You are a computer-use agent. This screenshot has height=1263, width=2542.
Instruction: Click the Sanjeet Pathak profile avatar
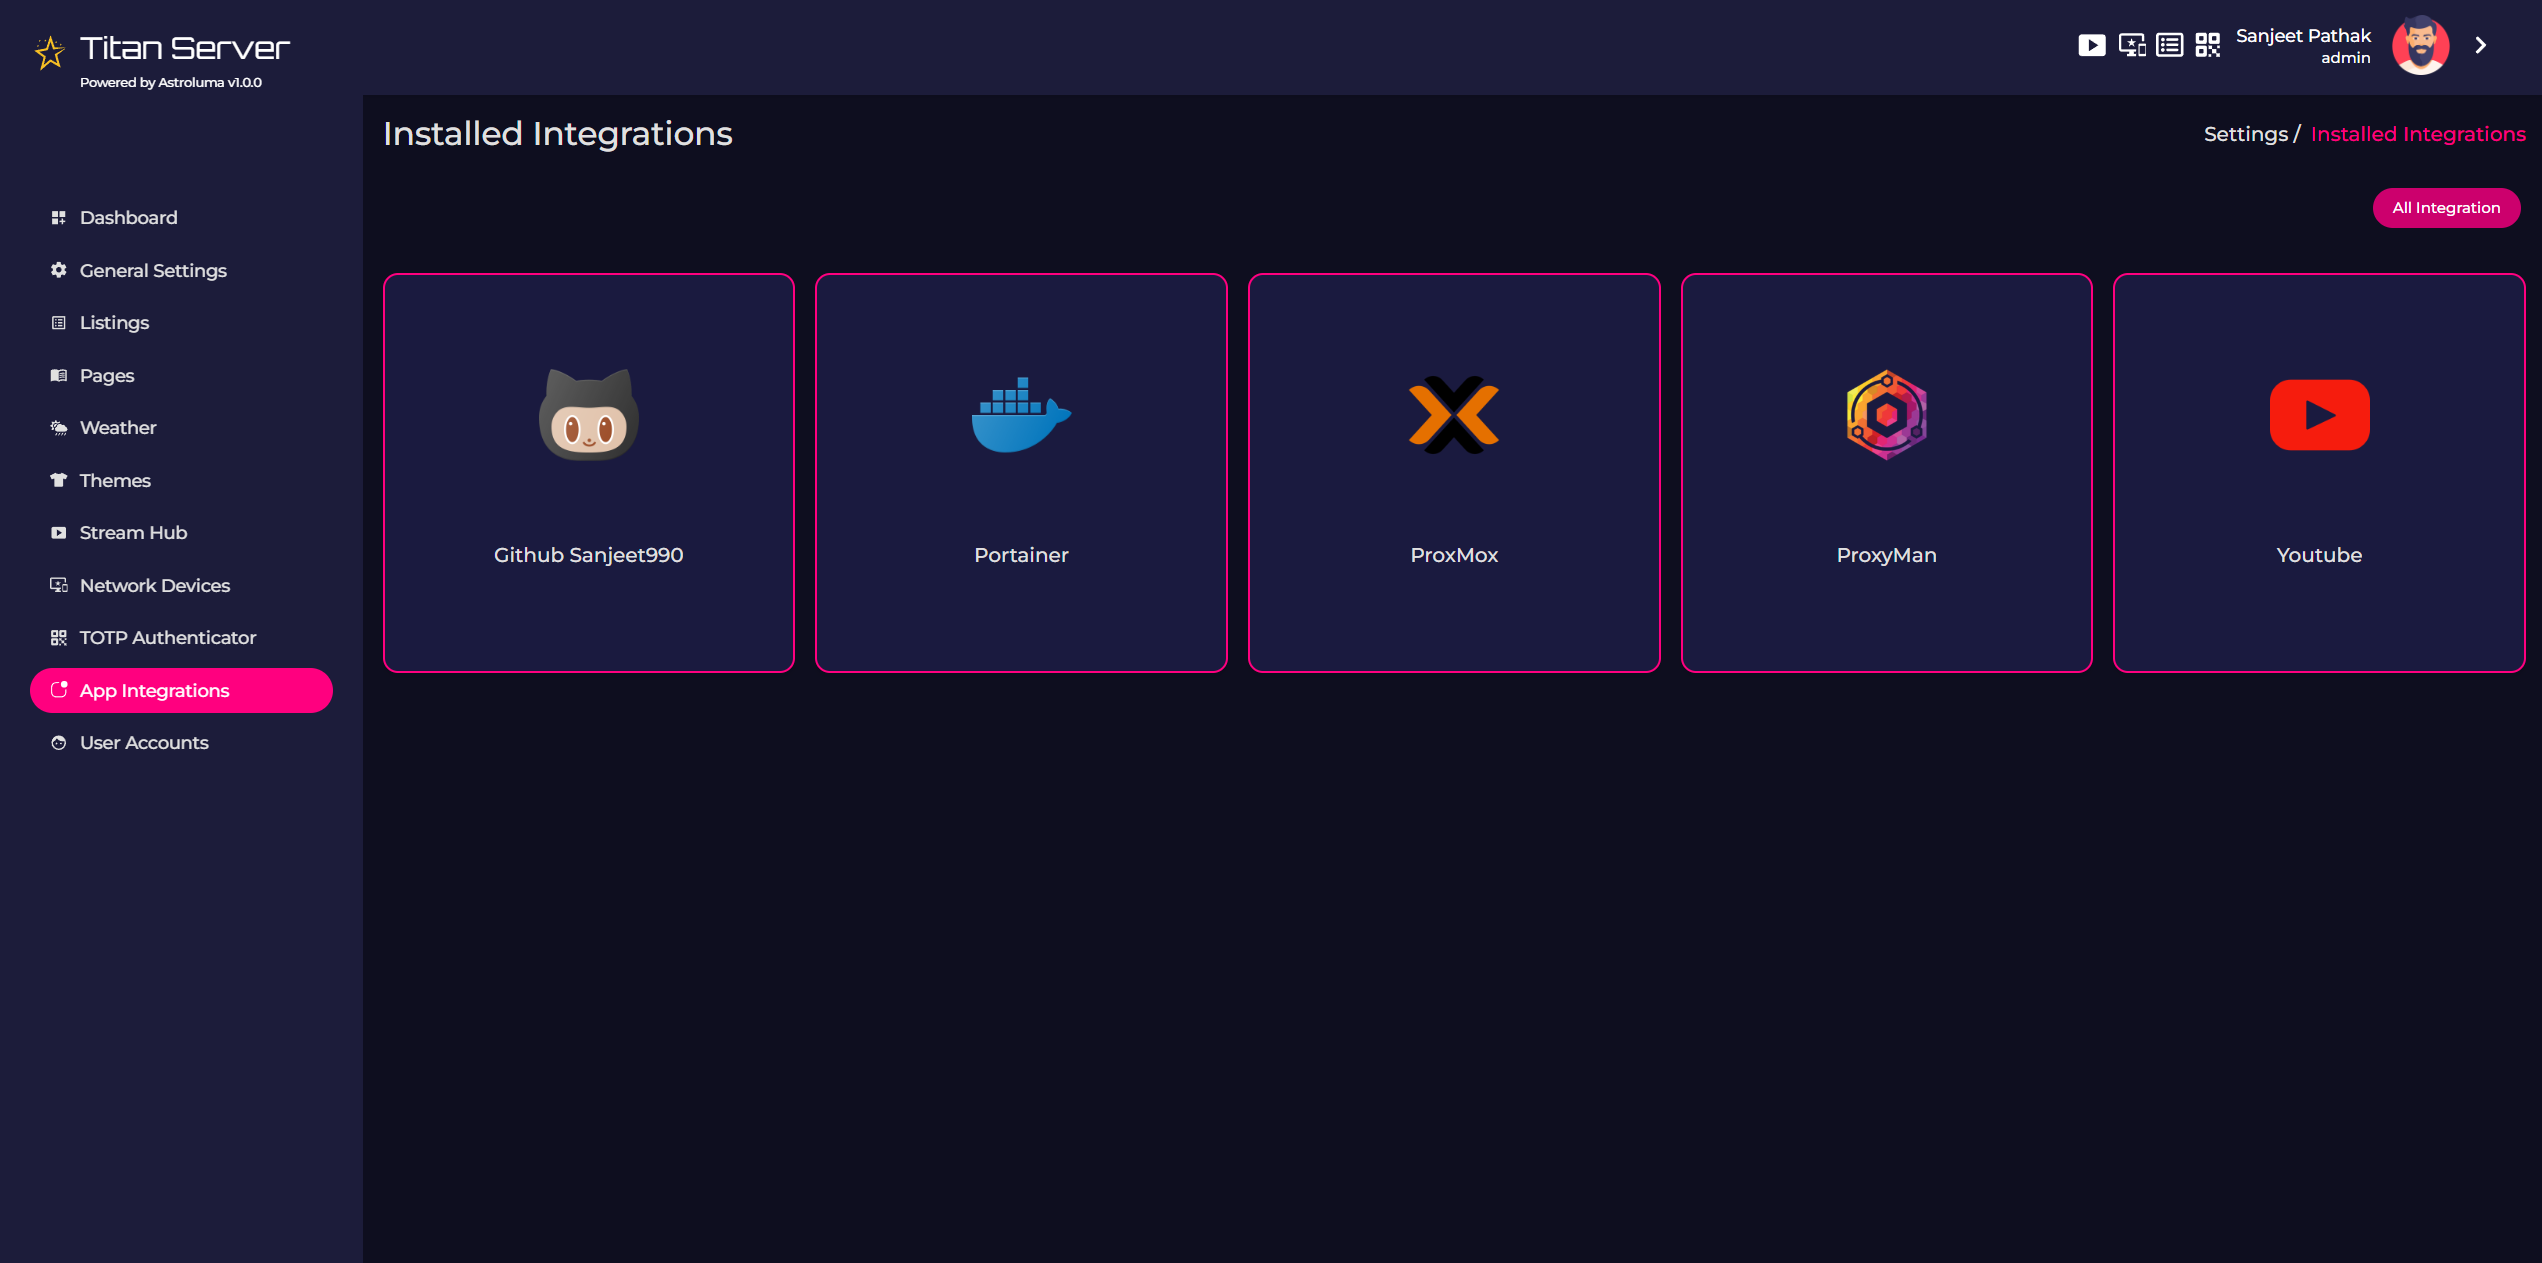(x=2421, y=45)
